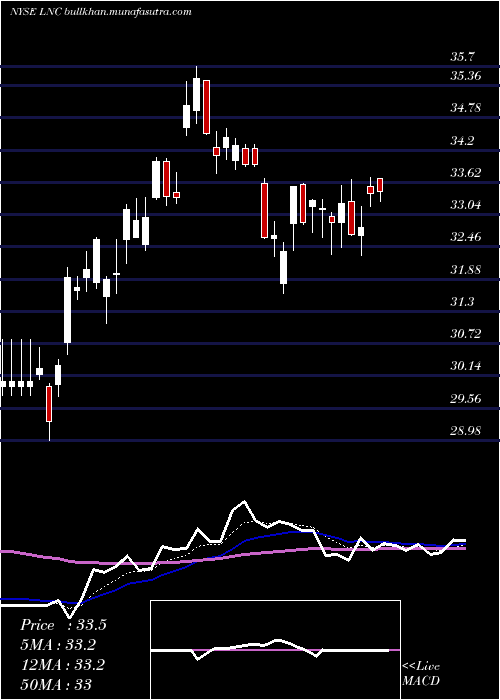
Task: Click the tallest white candlestick near 31.3
Action: point(67,310)
